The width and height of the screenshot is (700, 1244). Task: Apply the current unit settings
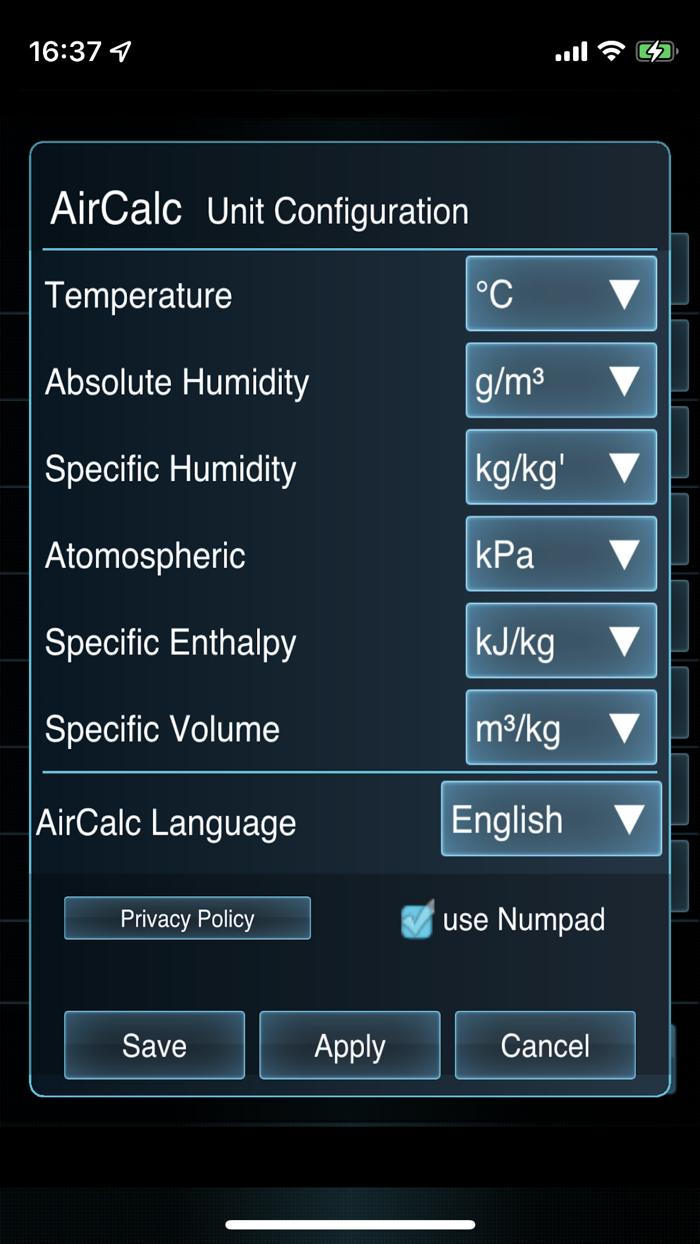(349, 1045)
